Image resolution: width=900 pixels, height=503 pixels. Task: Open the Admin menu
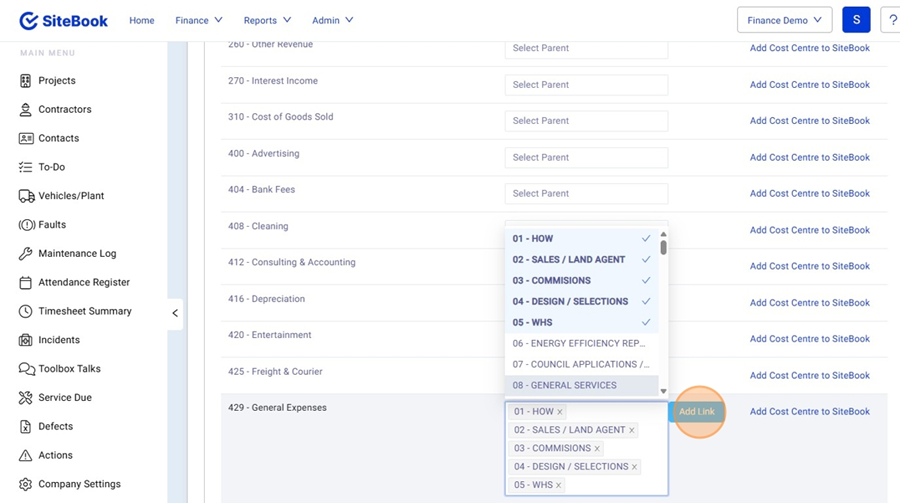click(332, 20)
